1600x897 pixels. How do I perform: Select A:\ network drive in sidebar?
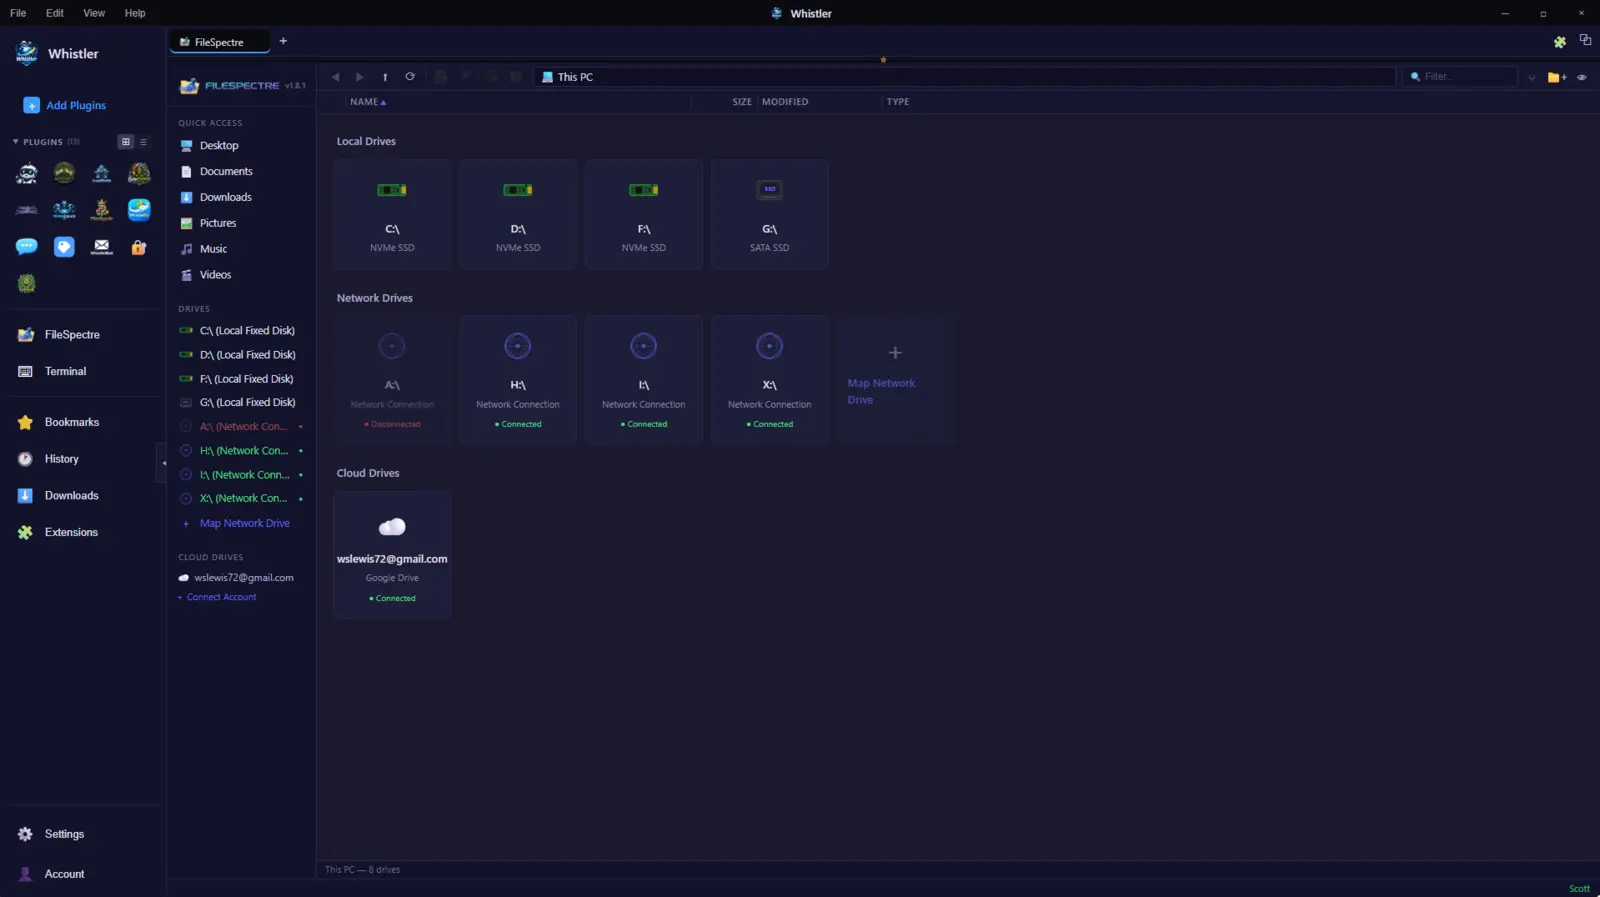pyautogui.click(x=242, y=427)
